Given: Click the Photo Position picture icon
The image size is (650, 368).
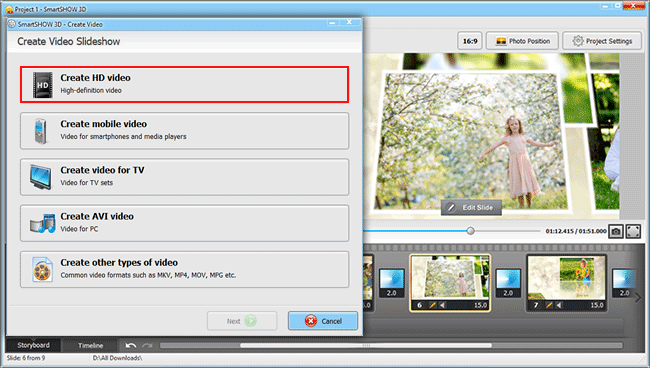Looking at the screenshot, I should pos(501,41).
